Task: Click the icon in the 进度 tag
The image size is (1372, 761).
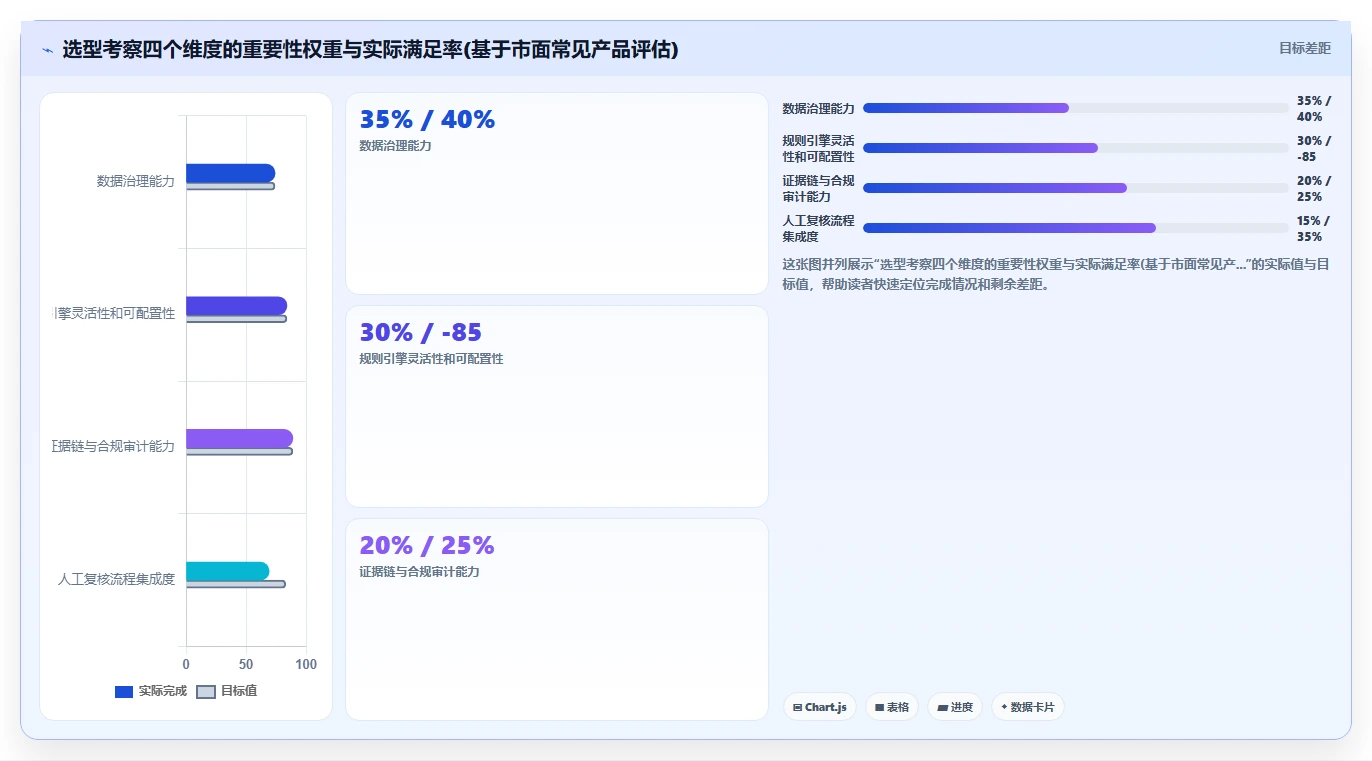Action: [x=942, y=707]
